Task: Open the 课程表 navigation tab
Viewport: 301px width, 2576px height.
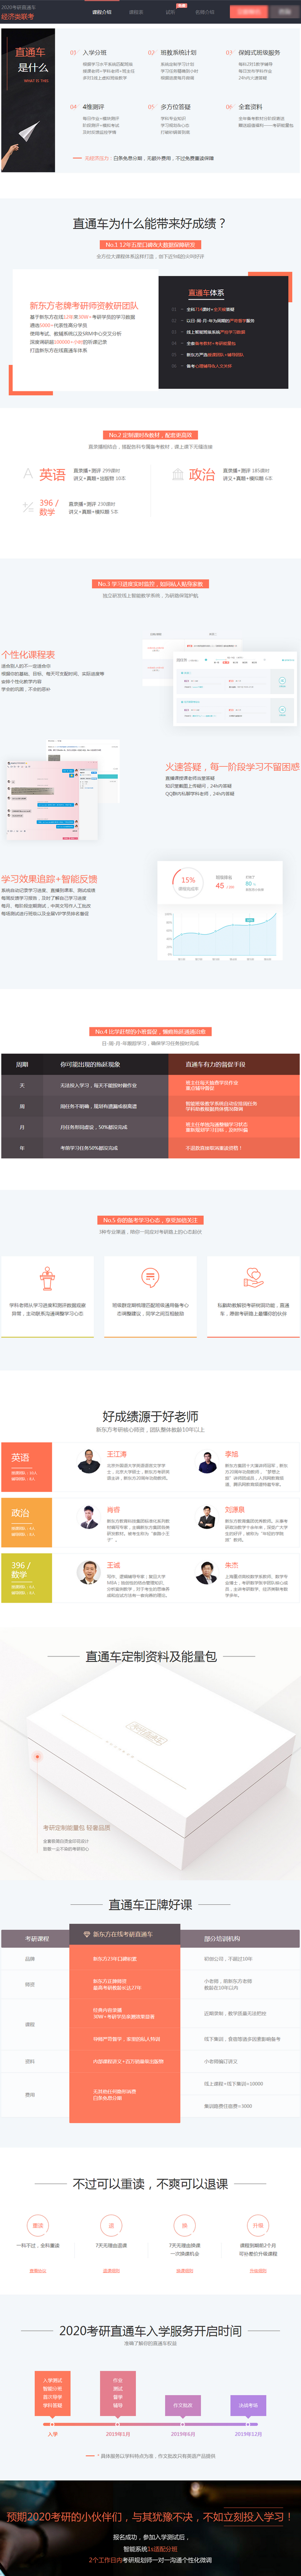Action: (136, 12)
